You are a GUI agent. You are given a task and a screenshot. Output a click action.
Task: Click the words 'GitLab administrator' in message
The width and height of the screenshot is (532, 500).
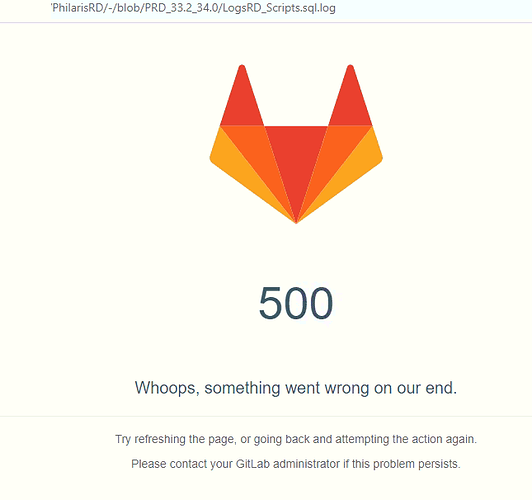[x=288, y=464]
